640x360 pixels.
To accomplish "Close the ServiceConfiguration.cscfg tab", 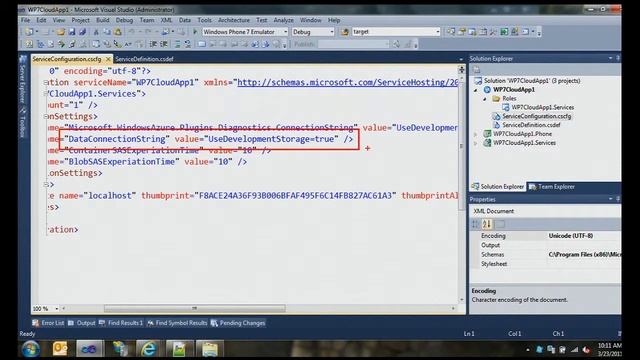I will point(108,59).
